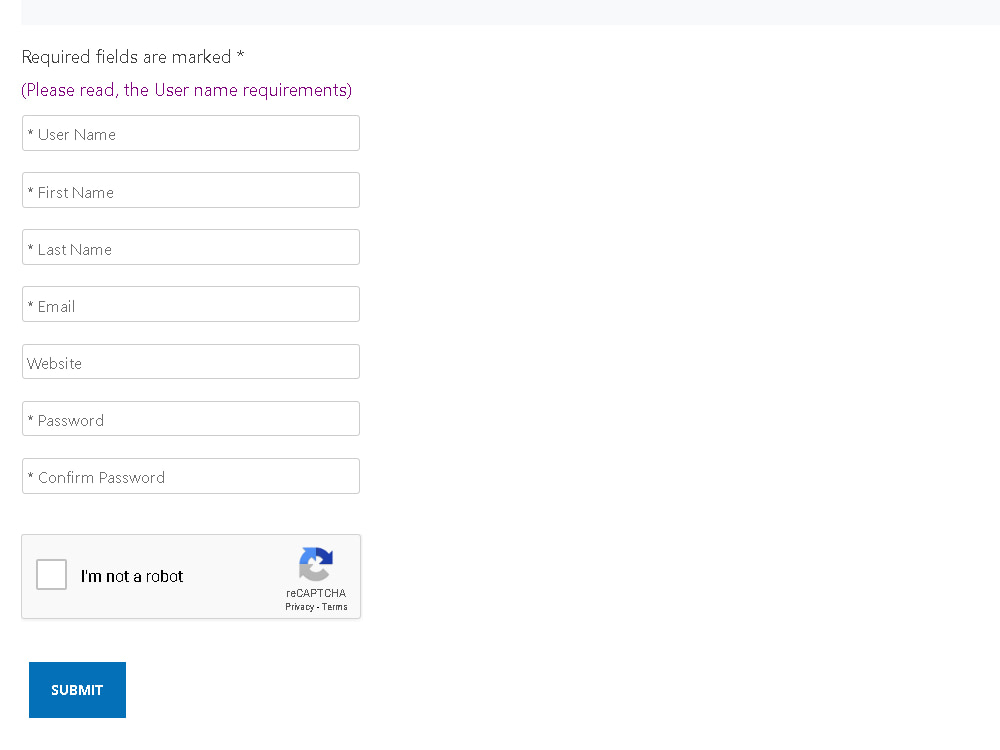
Task: Click the reCAPTCHA logo icon
Action: tap(316, 564)
